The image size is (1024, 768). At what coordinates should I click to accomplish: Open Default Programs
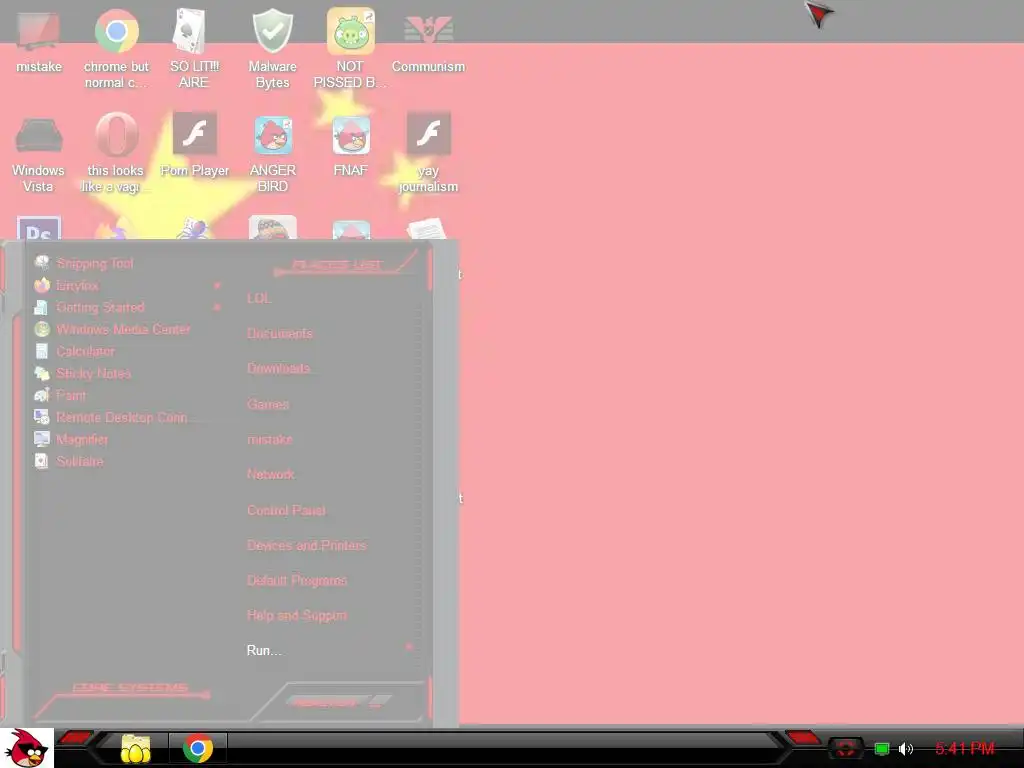[x=297, y=581]
